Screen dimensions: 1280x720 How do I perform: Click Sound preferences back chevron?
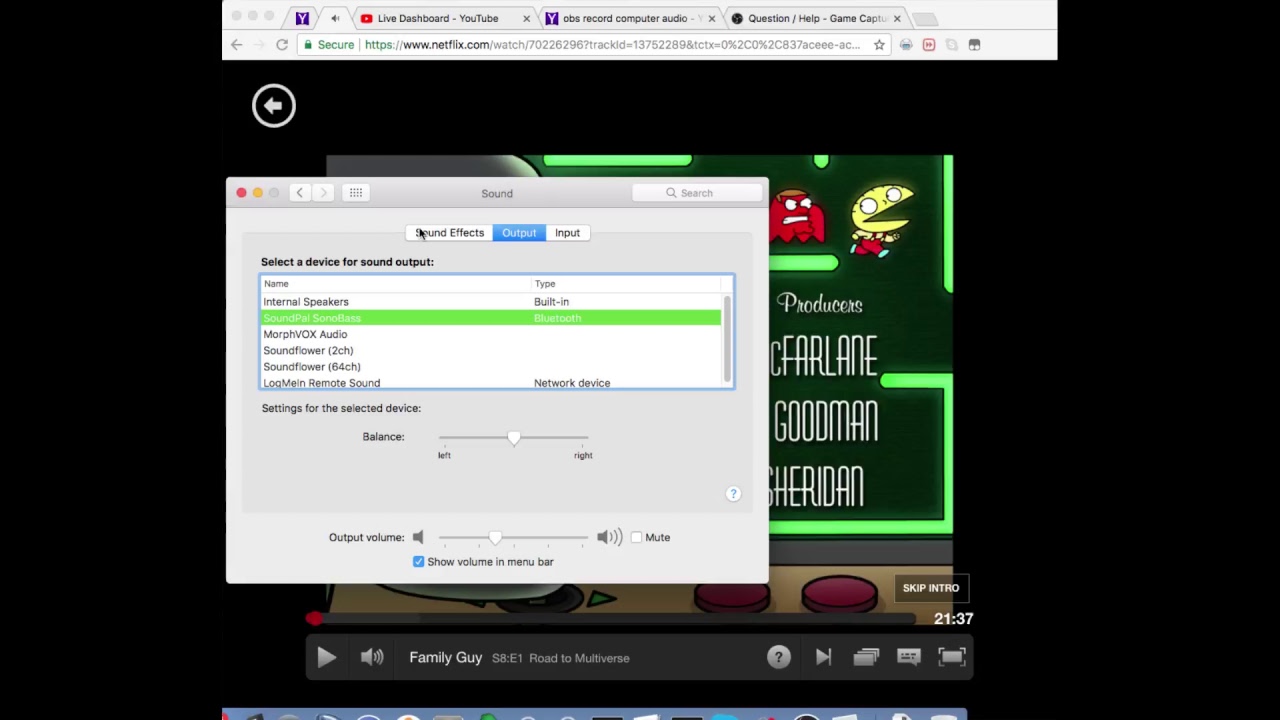(299, 193)
